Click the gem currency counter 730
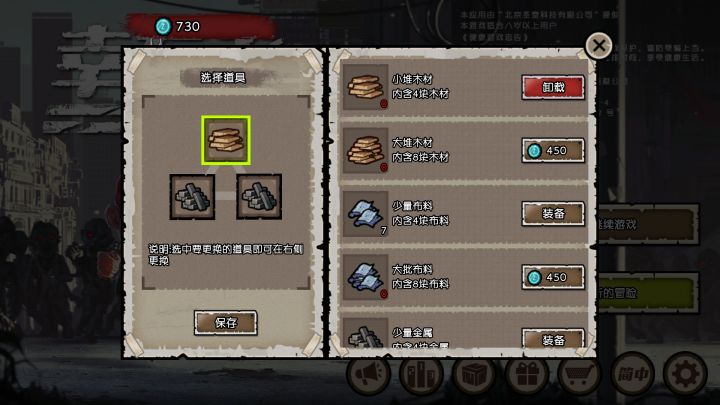The height and width of the screenshot is (405, 720). tap(178, 26)
